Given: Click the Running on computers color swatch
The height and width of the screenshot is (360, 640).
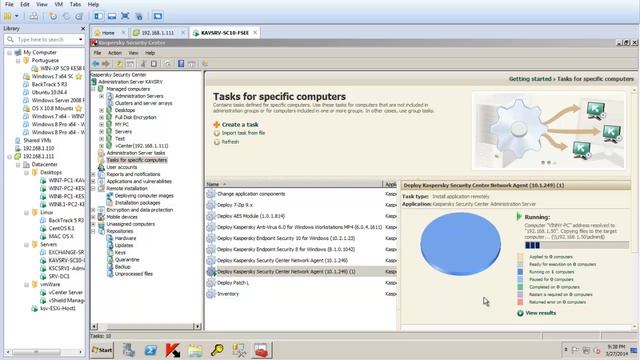Looking at the screenshot, I should [x=520, y=272].
